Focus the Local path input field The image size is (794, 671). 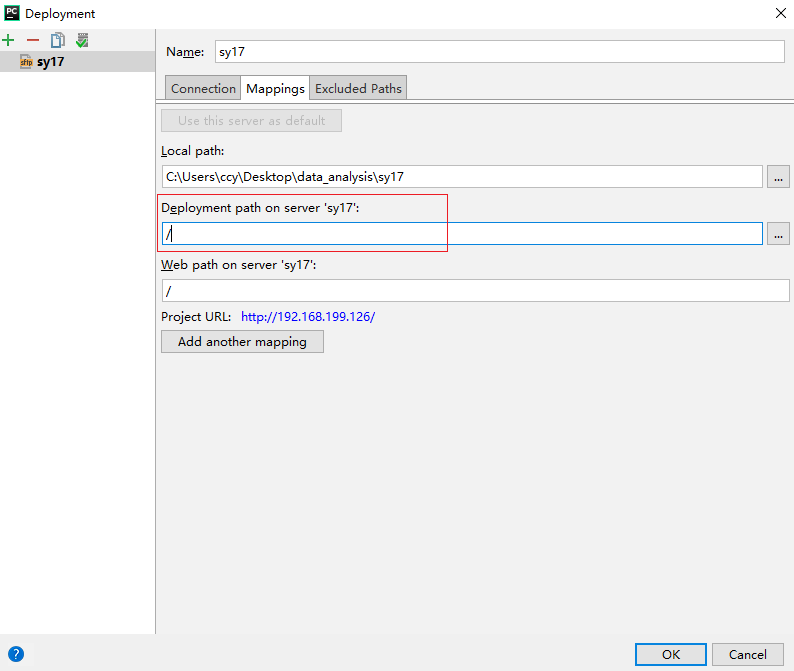point(462,177)
